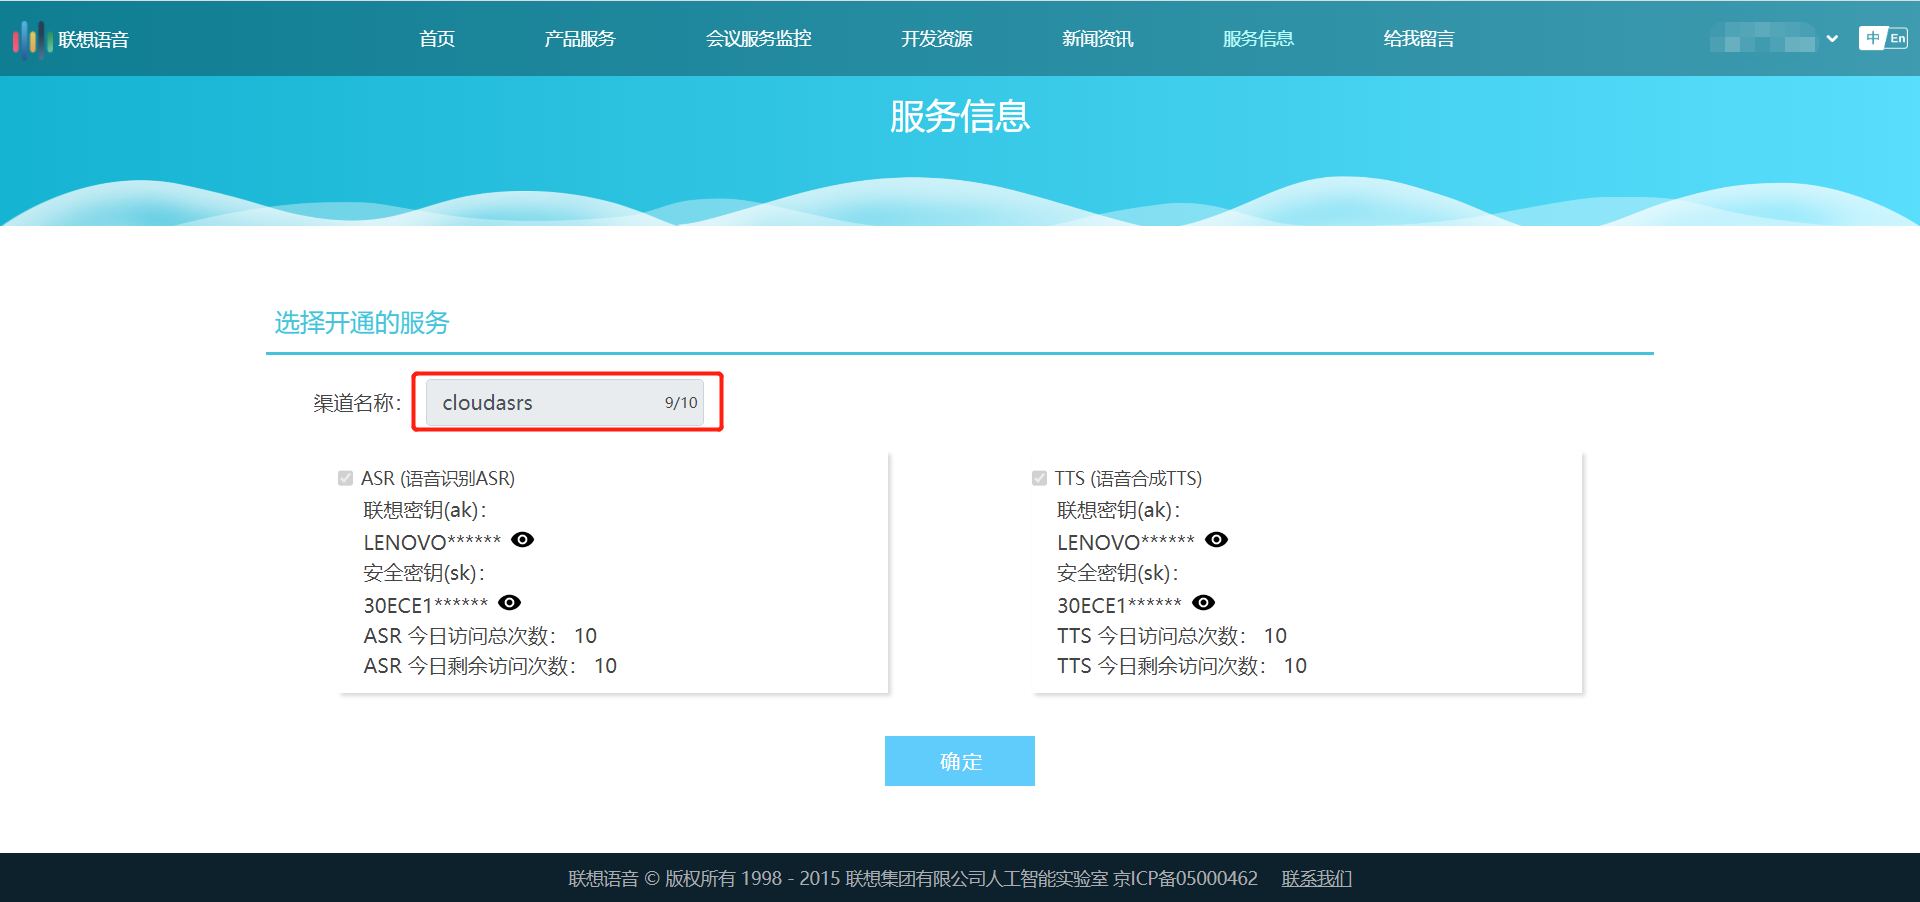Expand the user account dropdown arrow

click(1832, 39)
